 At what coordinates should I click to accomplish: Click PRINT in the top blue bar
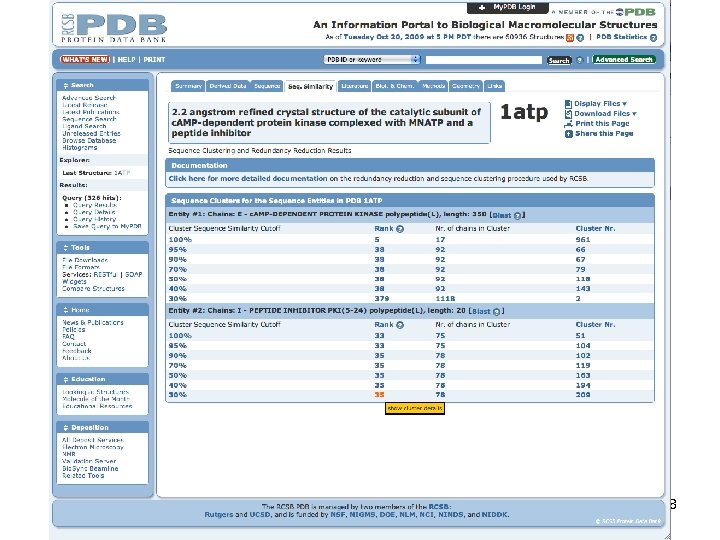coord(154,60)
